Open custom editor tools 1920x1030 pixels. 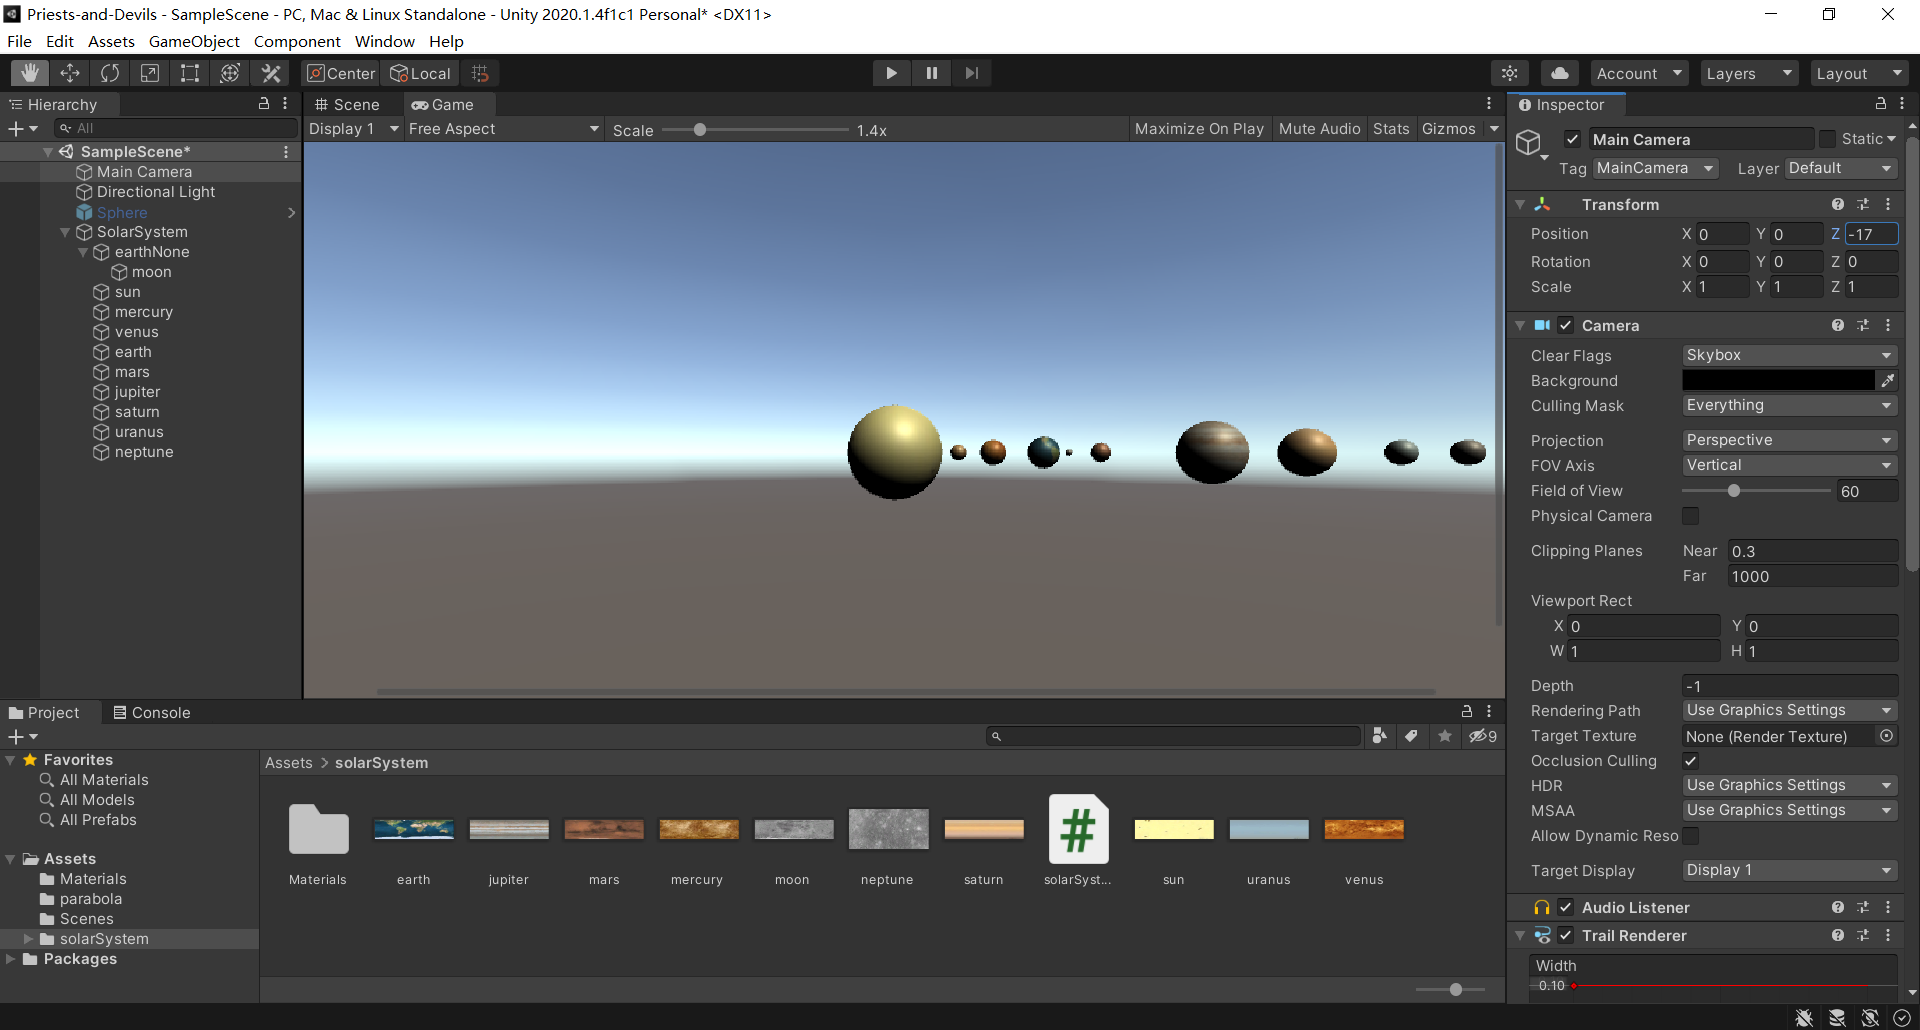tap(271, 73)
